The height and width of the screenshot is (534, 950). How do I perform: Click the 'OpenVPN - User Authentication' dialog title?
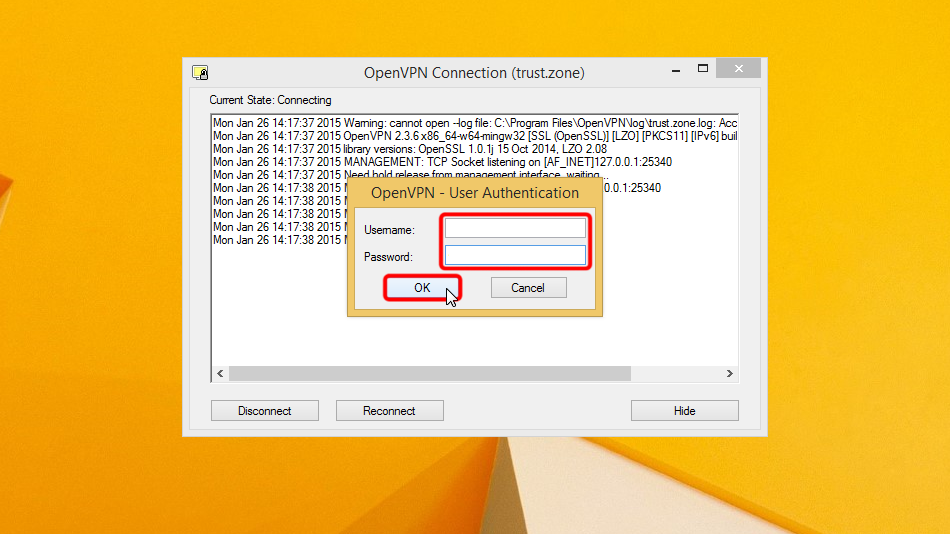click(x=475, y=193)
